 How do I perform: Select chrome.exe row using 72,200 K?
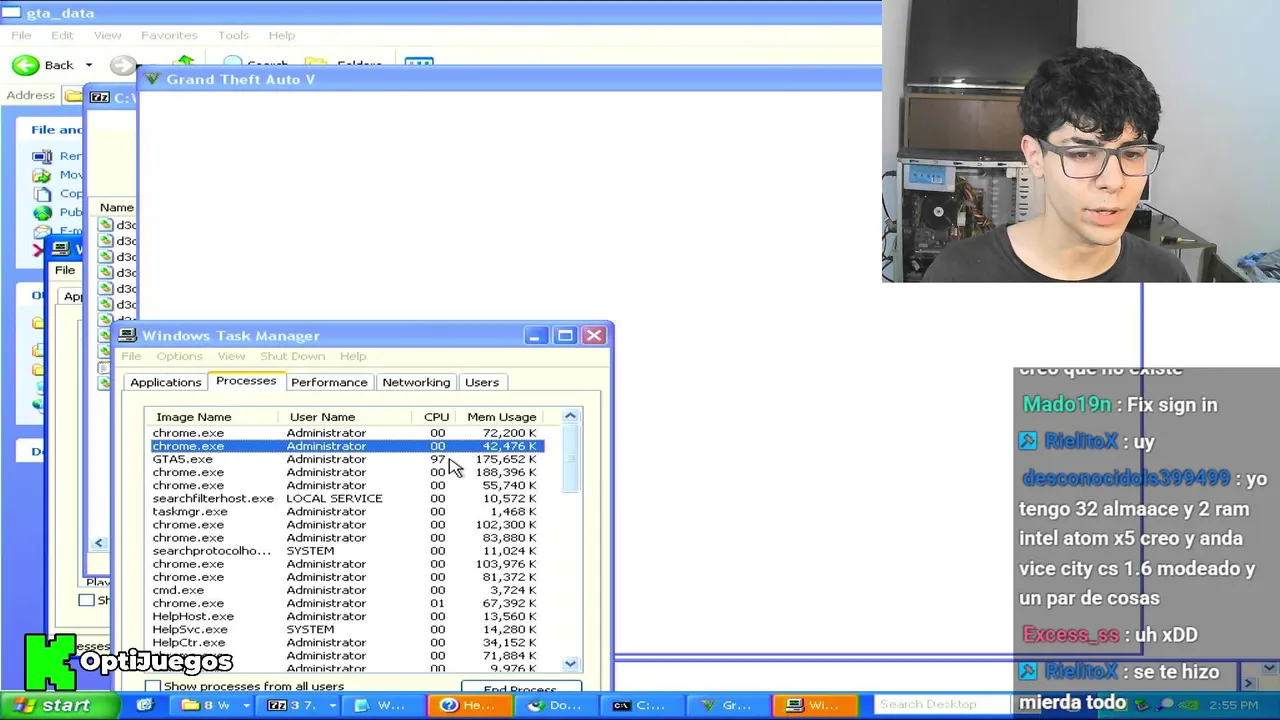pos(345,433)
